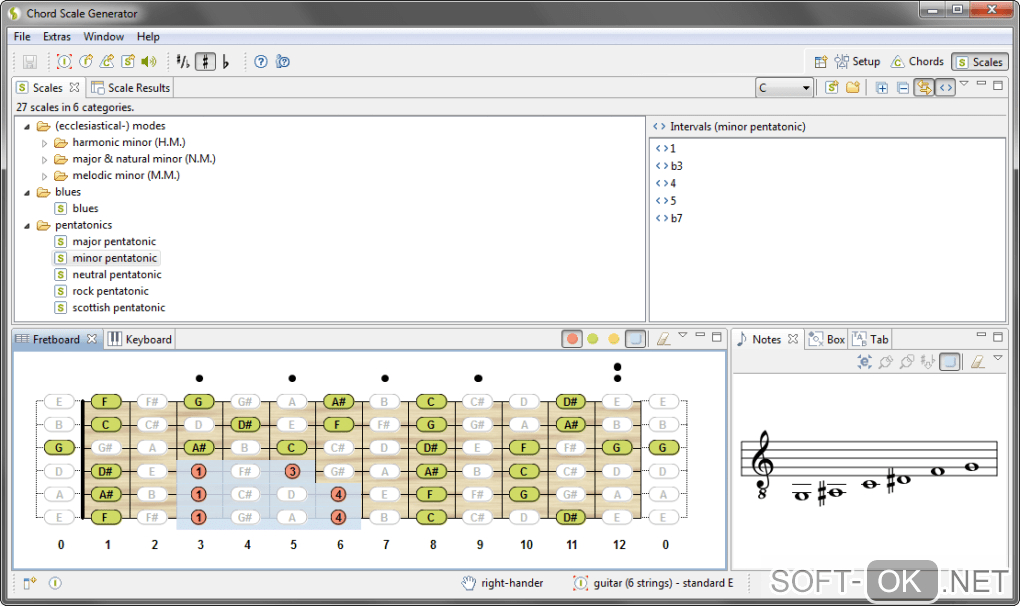1020x606 pixels.
Task: Open the help question mark icon
Action: (x=261, y=62)
